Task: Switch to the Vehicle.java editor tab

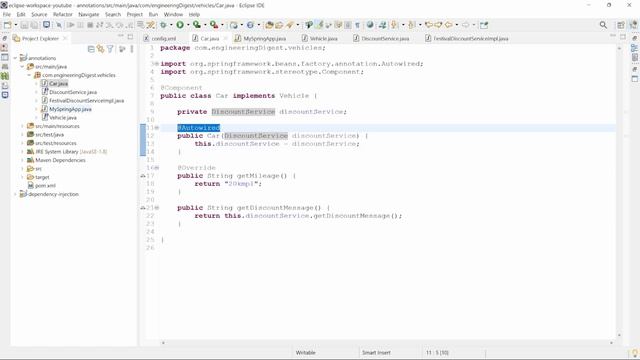Action: (323, 38)
